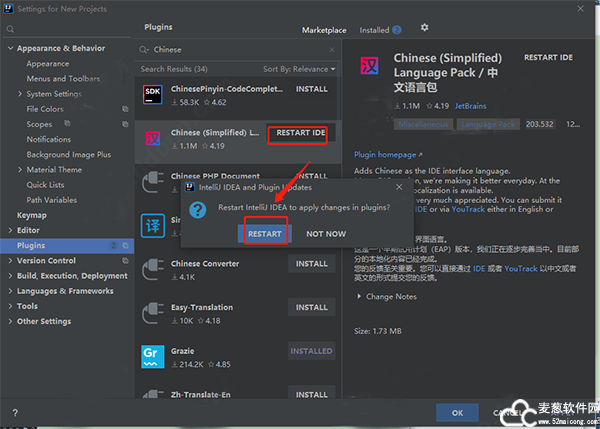
Task: Click the Grazie plugin icon
Action: point(154,356)
